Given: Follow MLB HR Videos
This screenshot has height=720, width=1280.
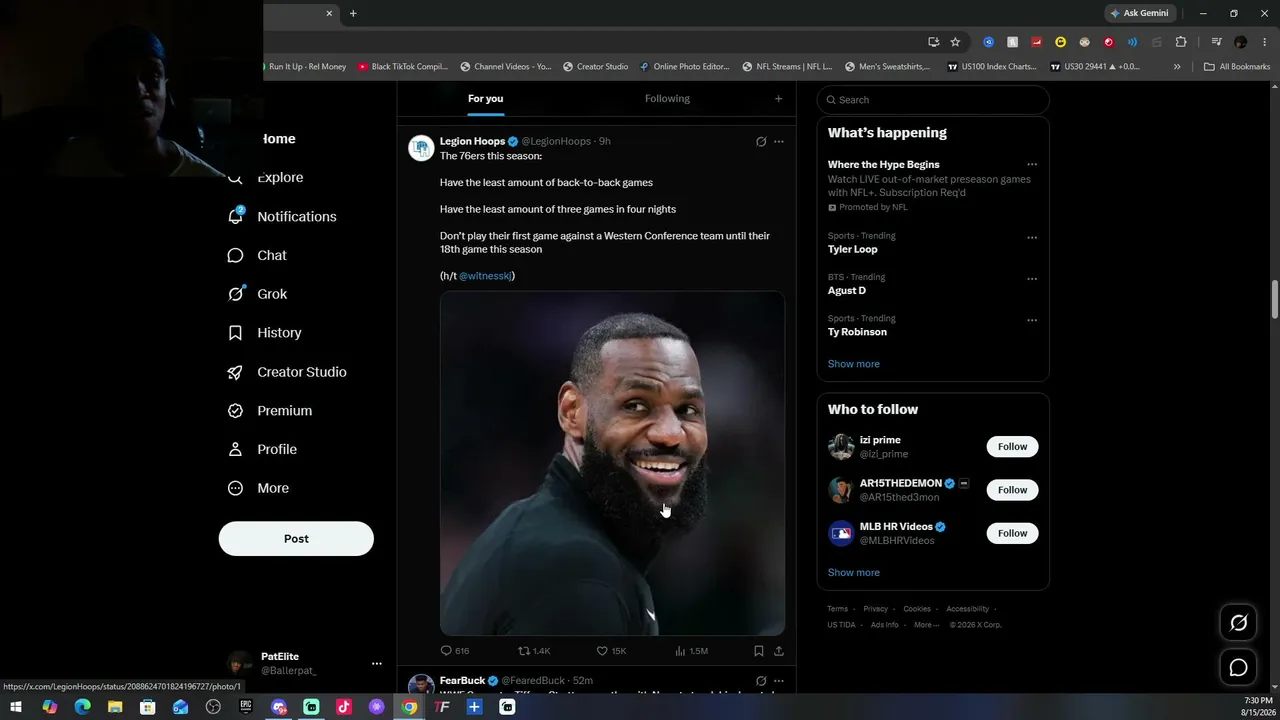Looking at the screenshot, I should pyautogui.click(x=1012, y=533).
